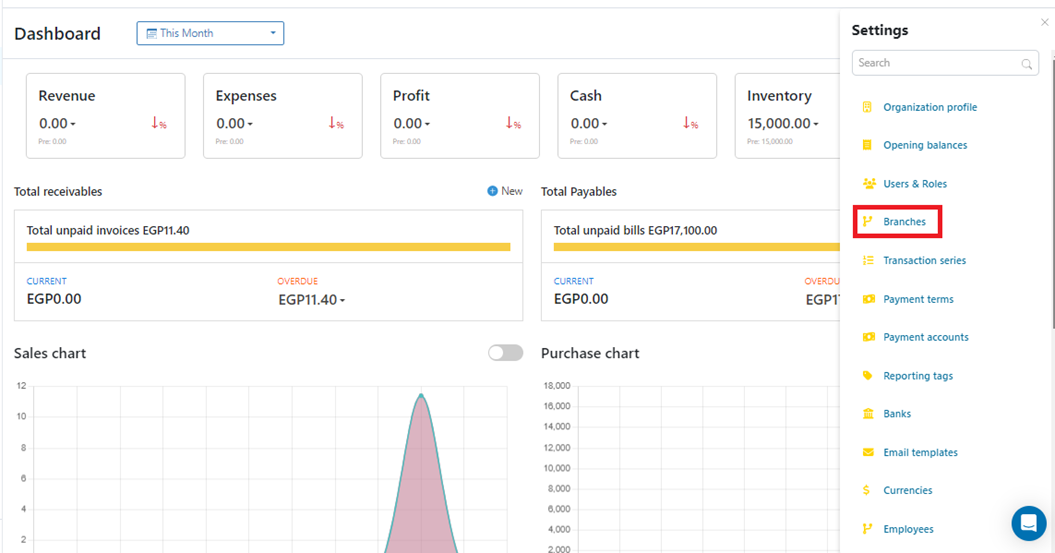This screenshot has width=1055, height=553.
Task: Open the Payment terms link
Action: coord(918,299)
